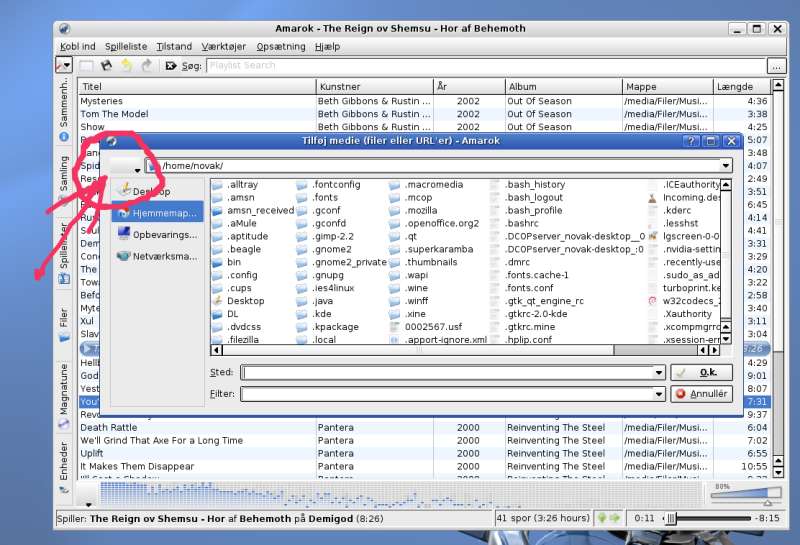Click the save playlist icon
This screenshot has height=545, width=800.
106,66
